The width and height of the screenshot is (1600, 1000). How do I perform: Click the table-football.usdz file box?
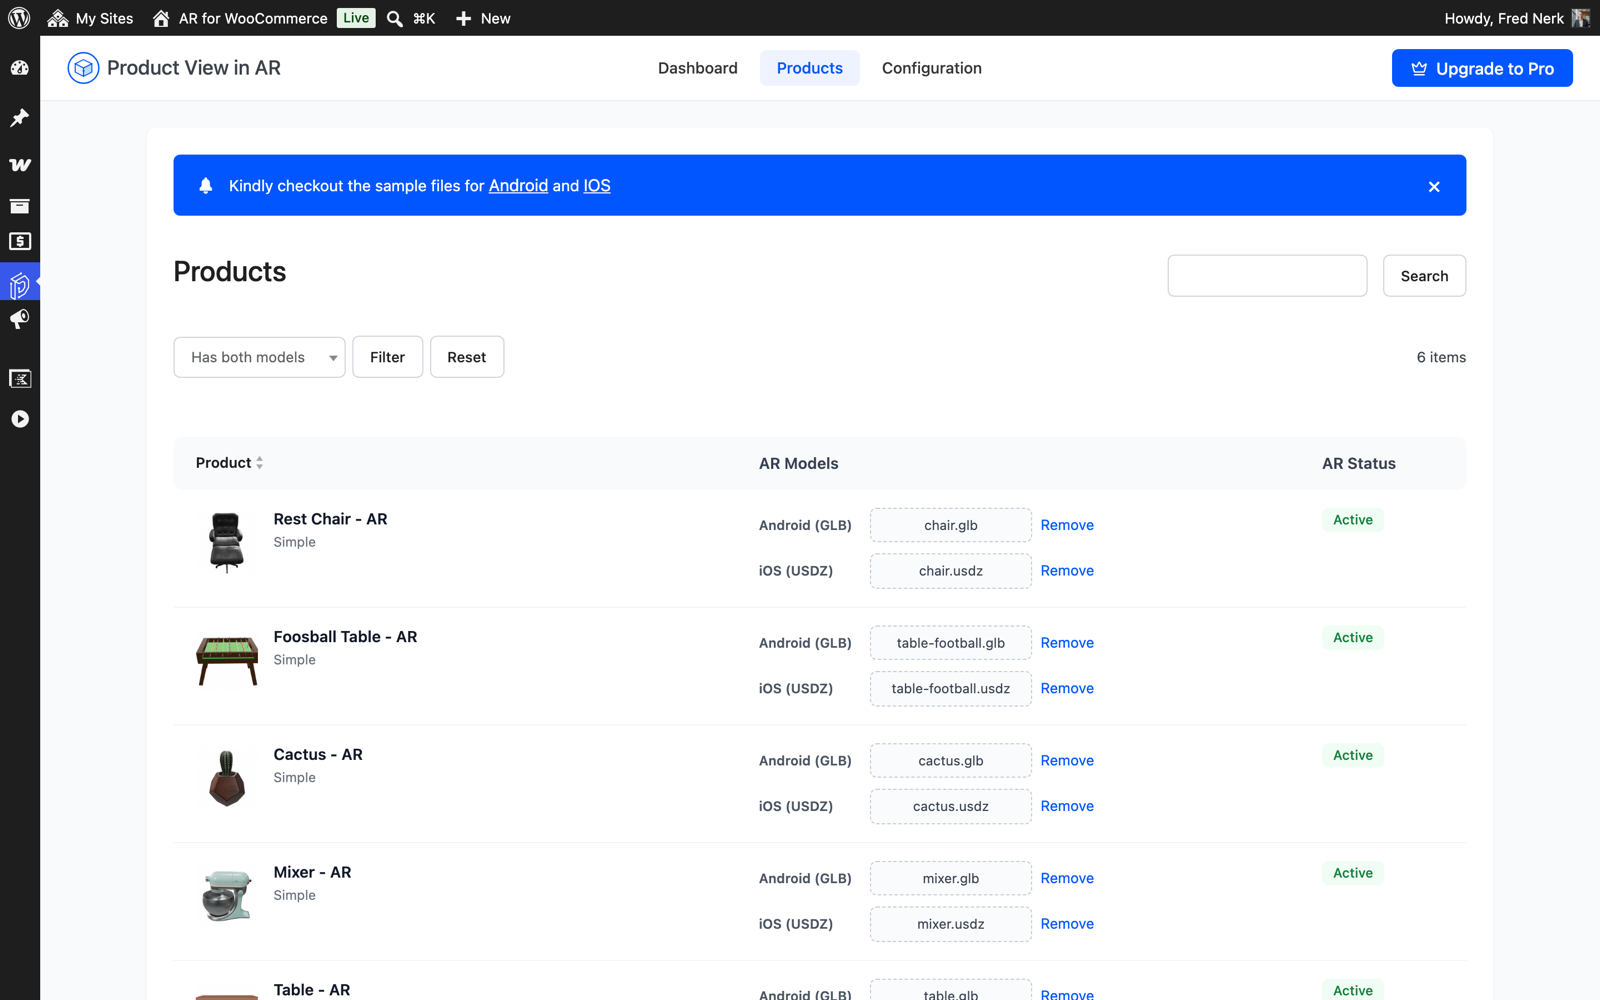(951, 689)
